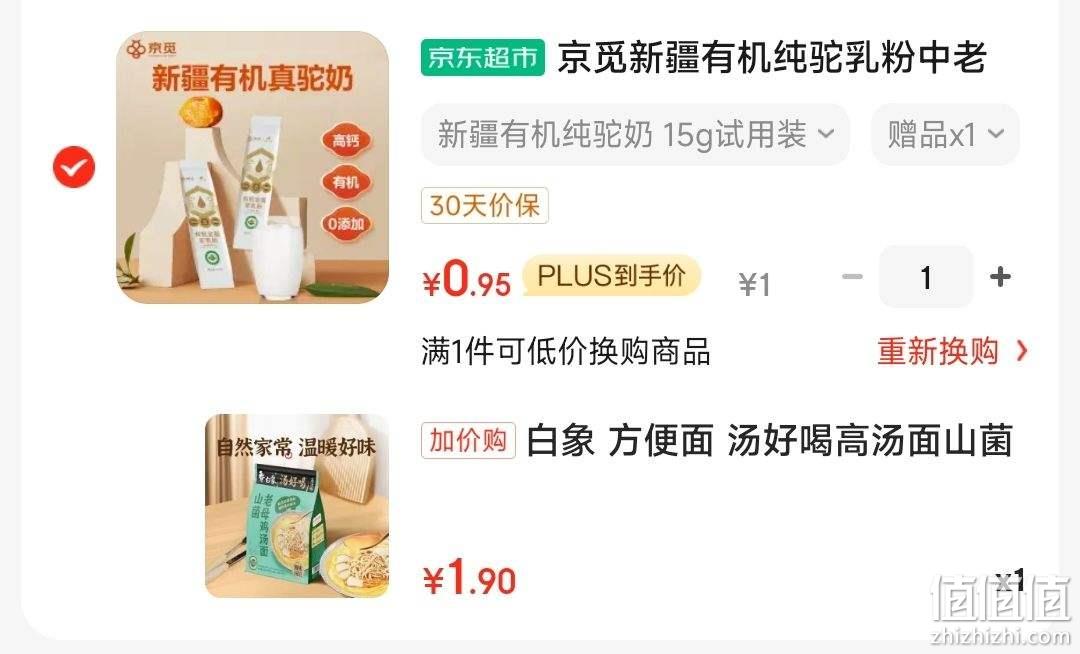Viewport: 1080px width, 654px height.
Task: Tap the PLUS到手价 label
Action: click(x=612, y=275)
